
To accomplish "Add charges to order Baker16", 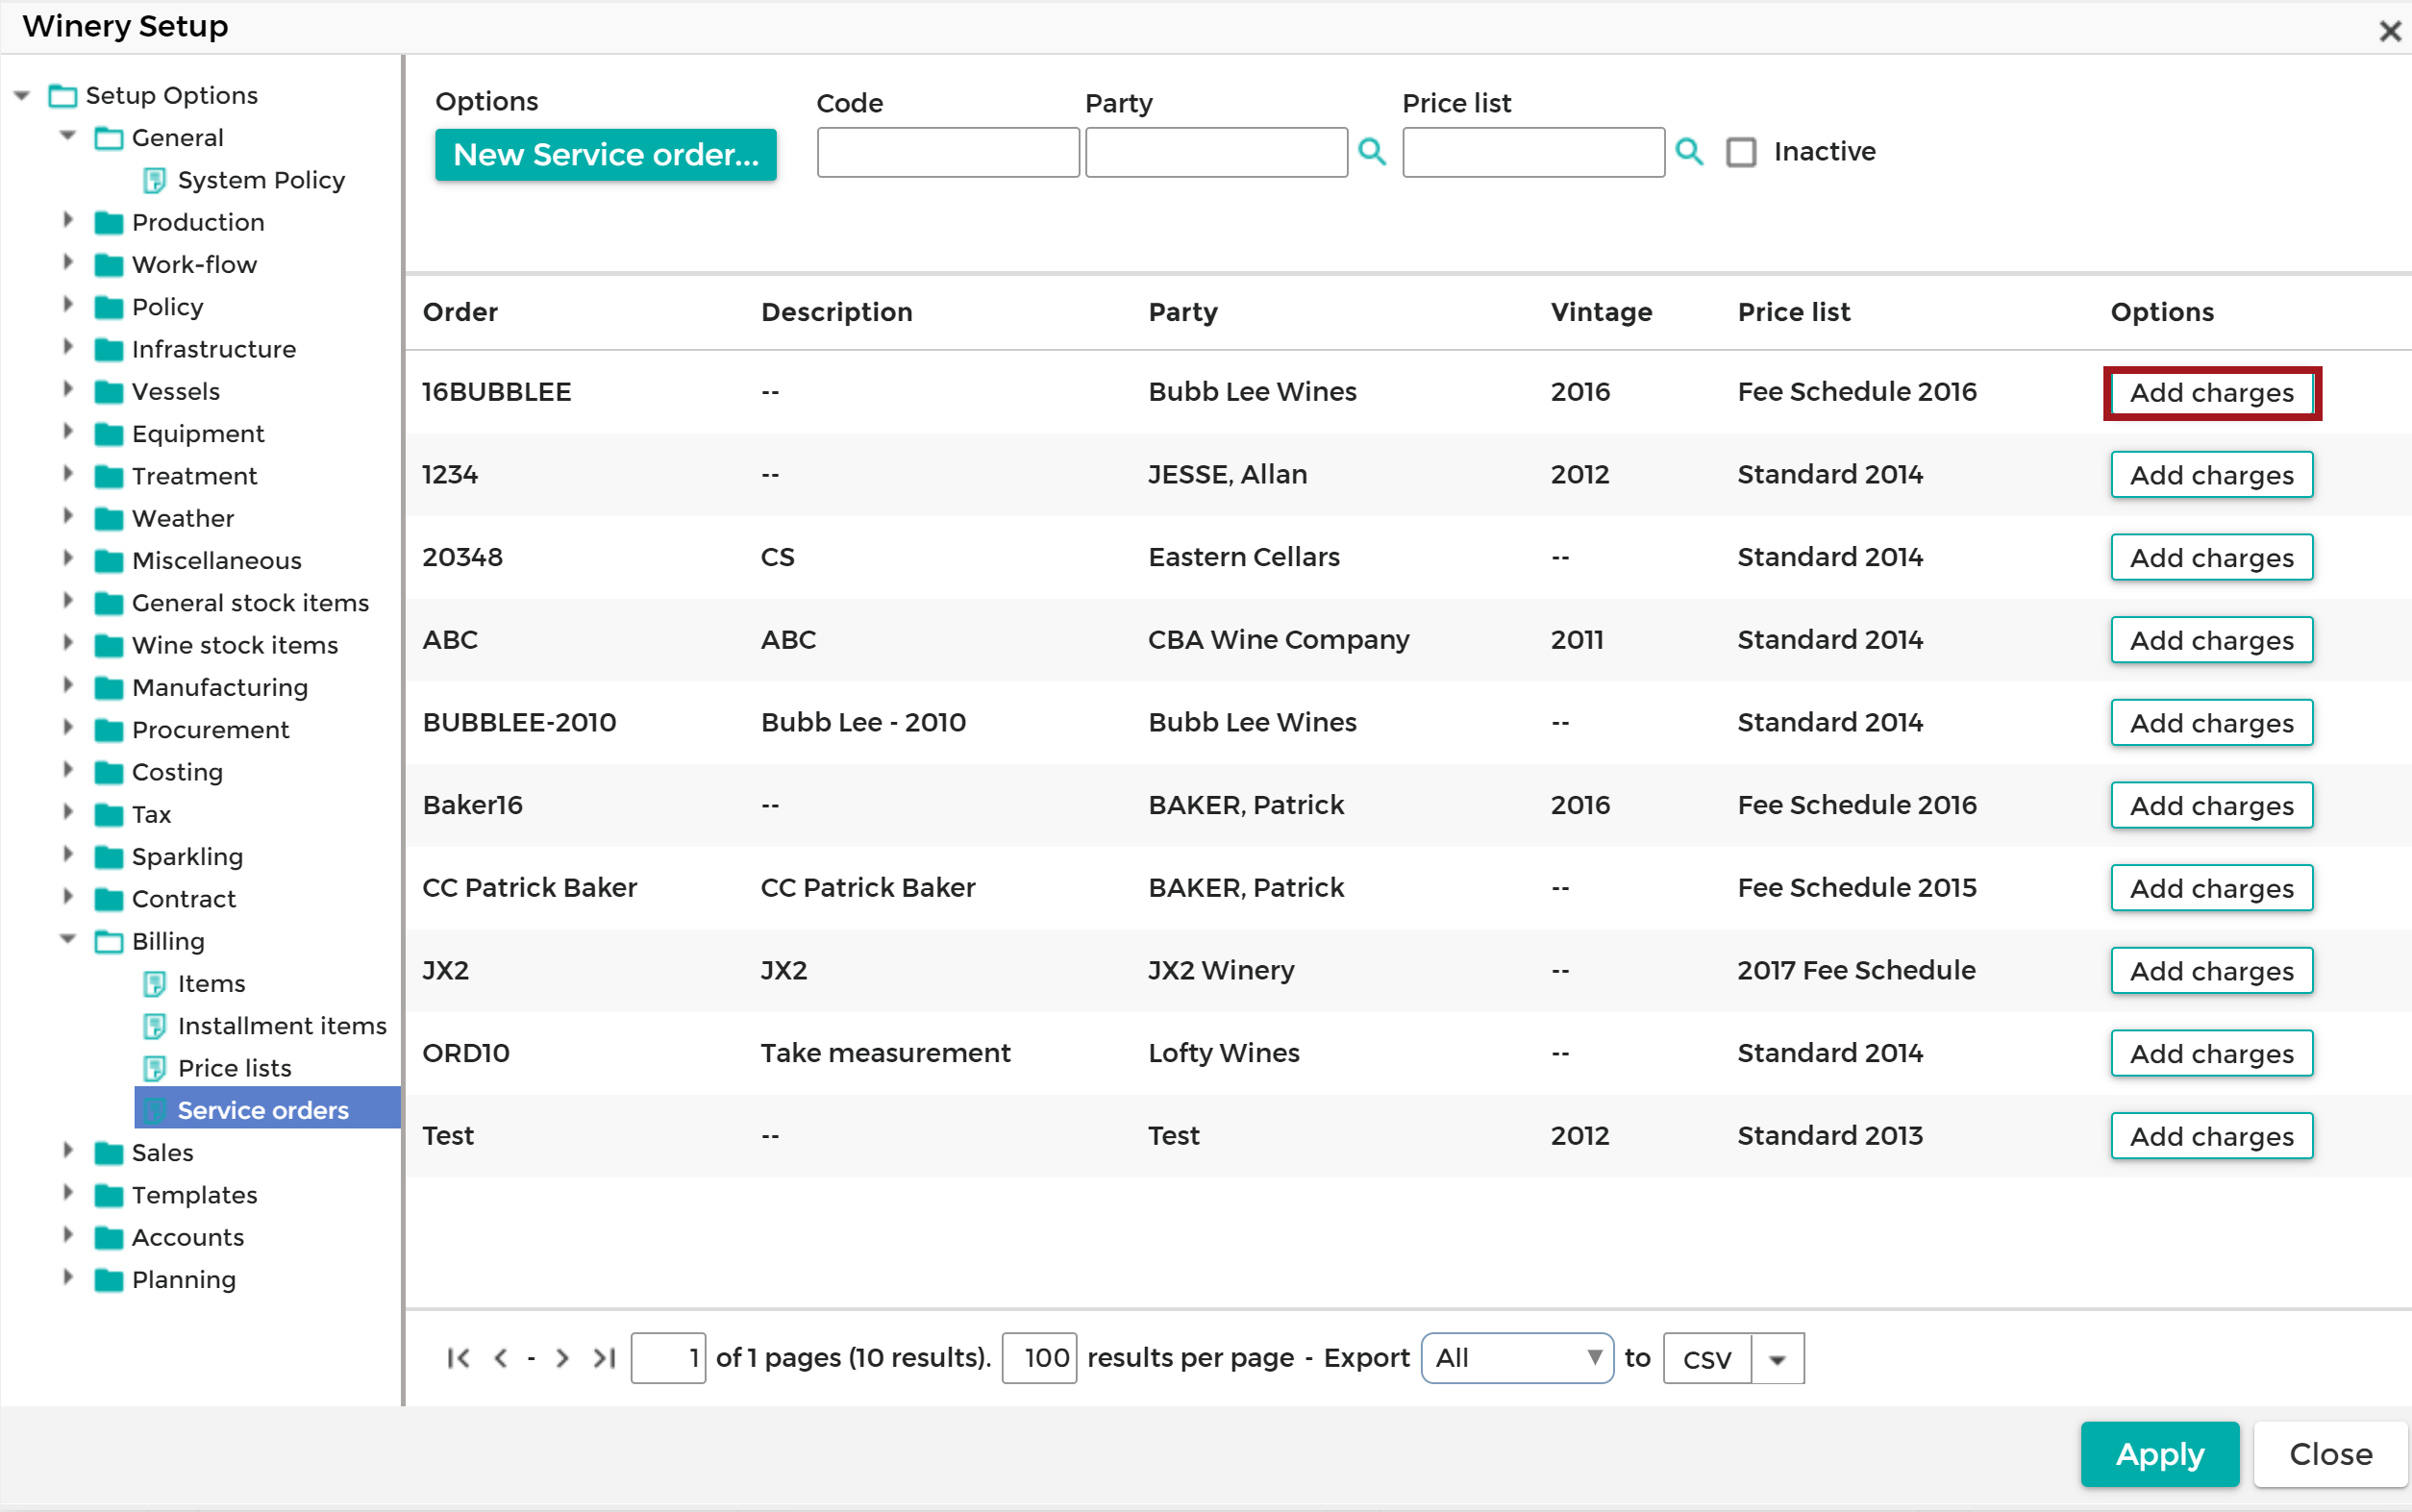I will tap(2211, 806).
